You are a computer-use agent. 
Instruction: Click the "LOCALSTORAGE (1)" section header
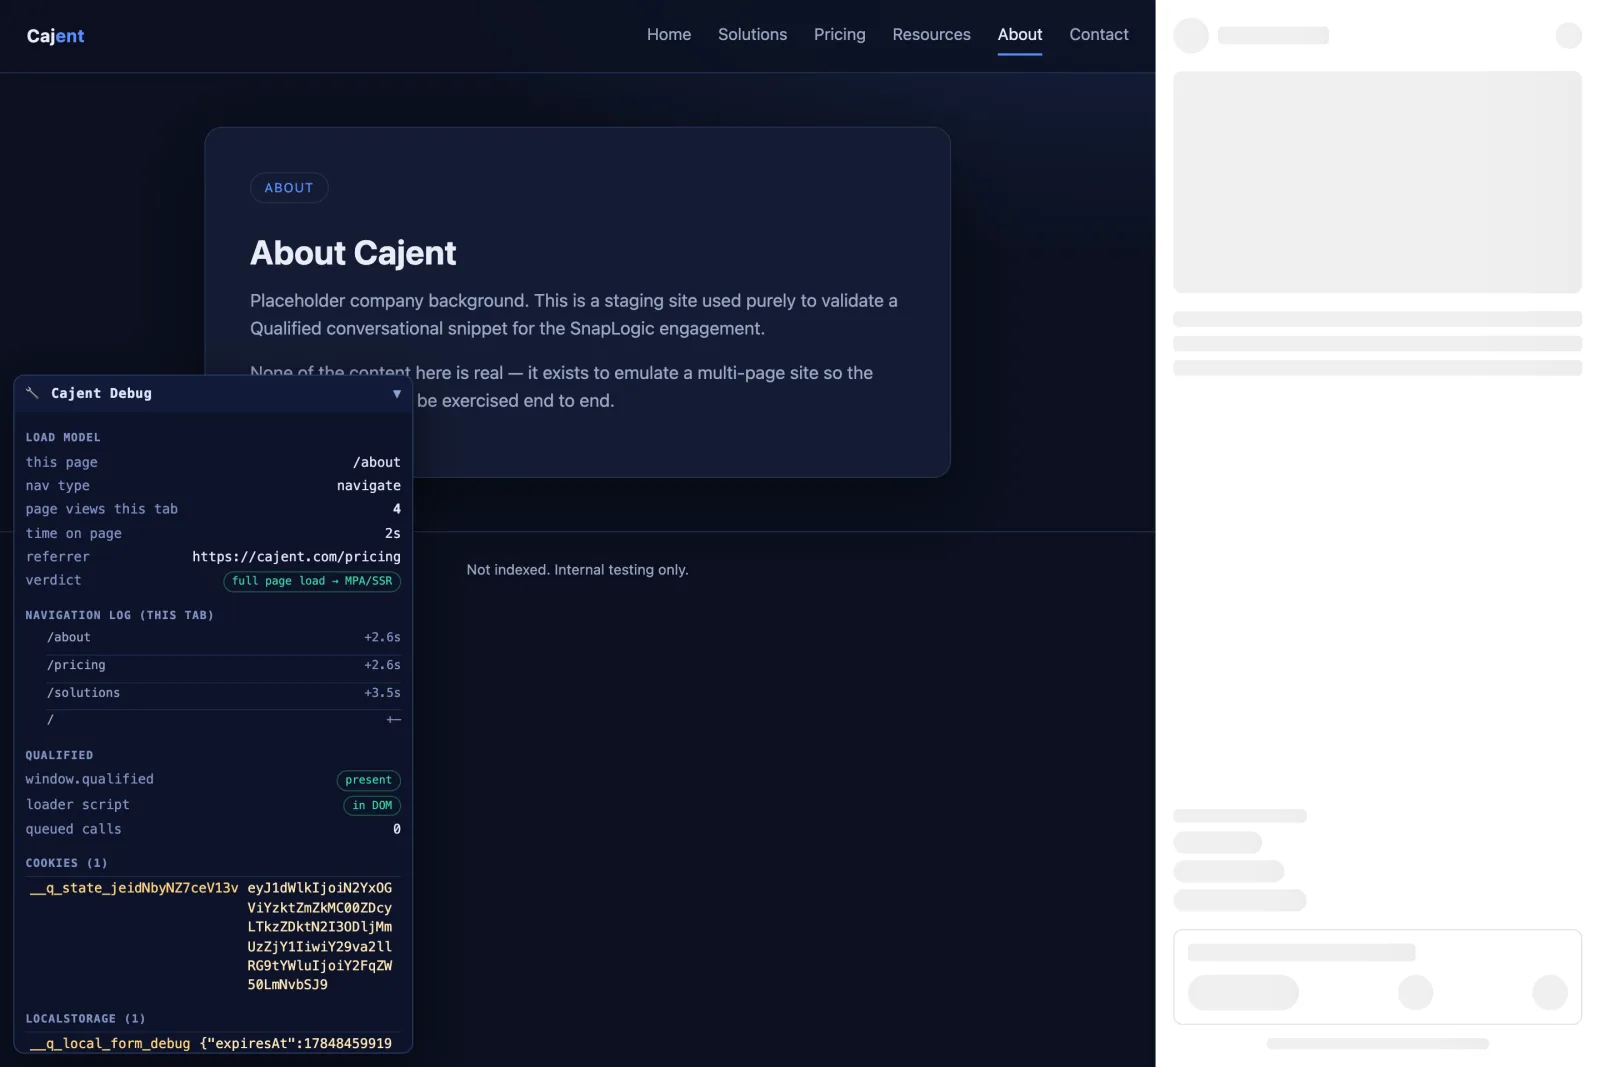pyautogui.click(x=85, y=1019)
